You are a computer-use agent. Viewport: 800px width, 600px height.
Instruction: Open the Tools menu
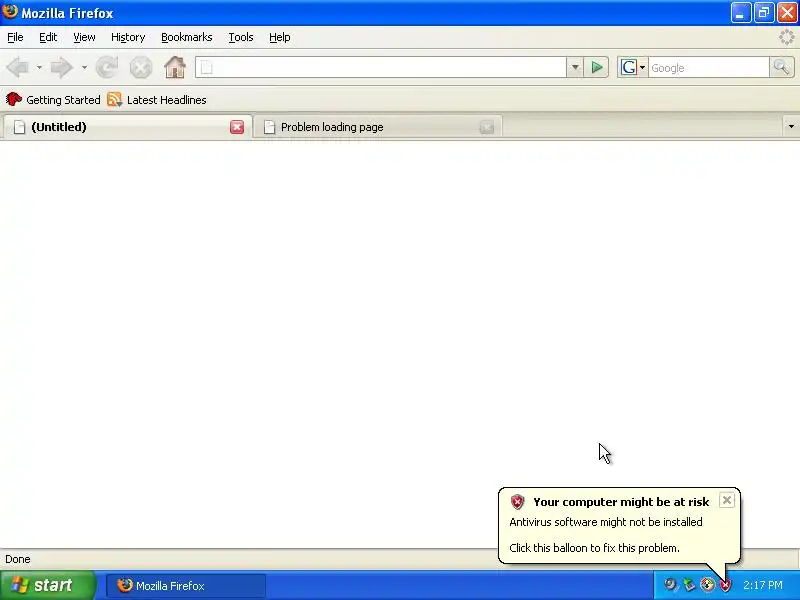point(241,37)
